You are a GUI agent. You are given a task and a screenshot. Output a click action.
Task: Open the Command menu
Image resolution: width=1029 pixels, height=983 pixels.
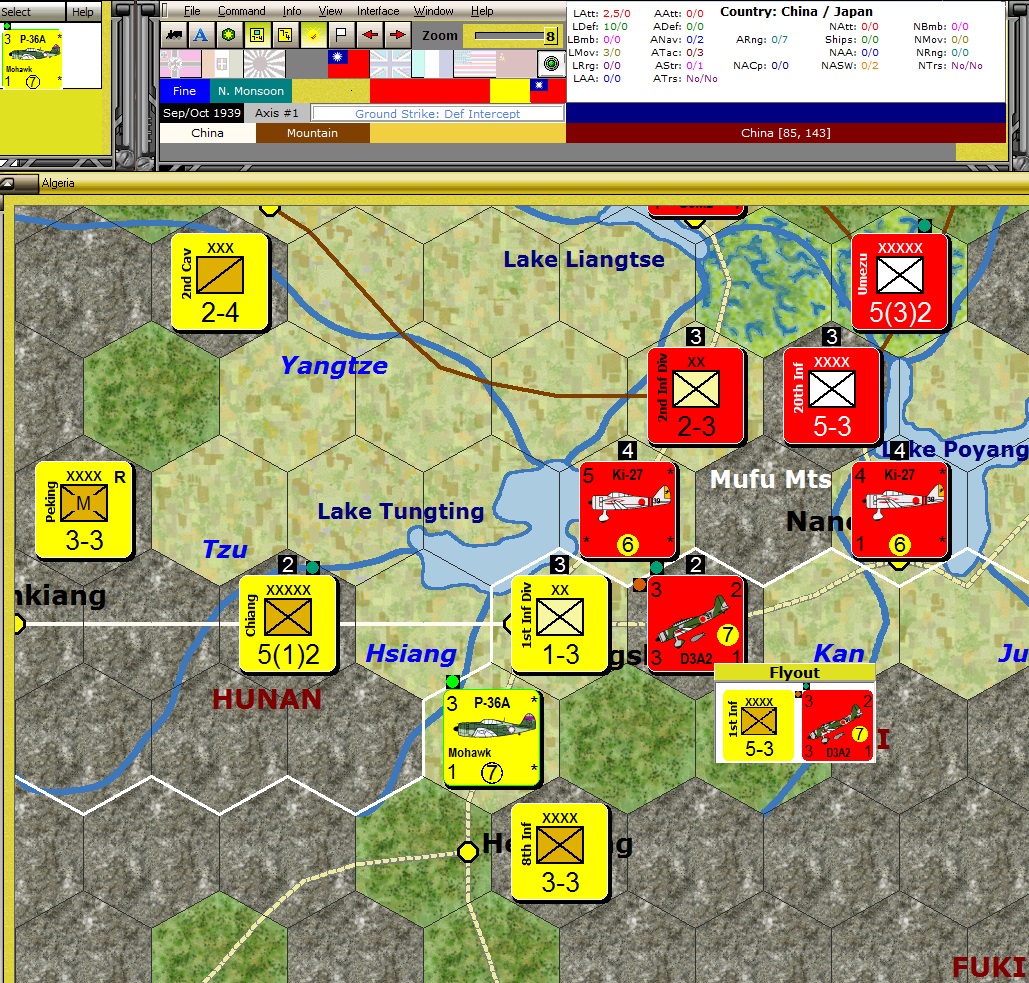(x=242, y=11)
